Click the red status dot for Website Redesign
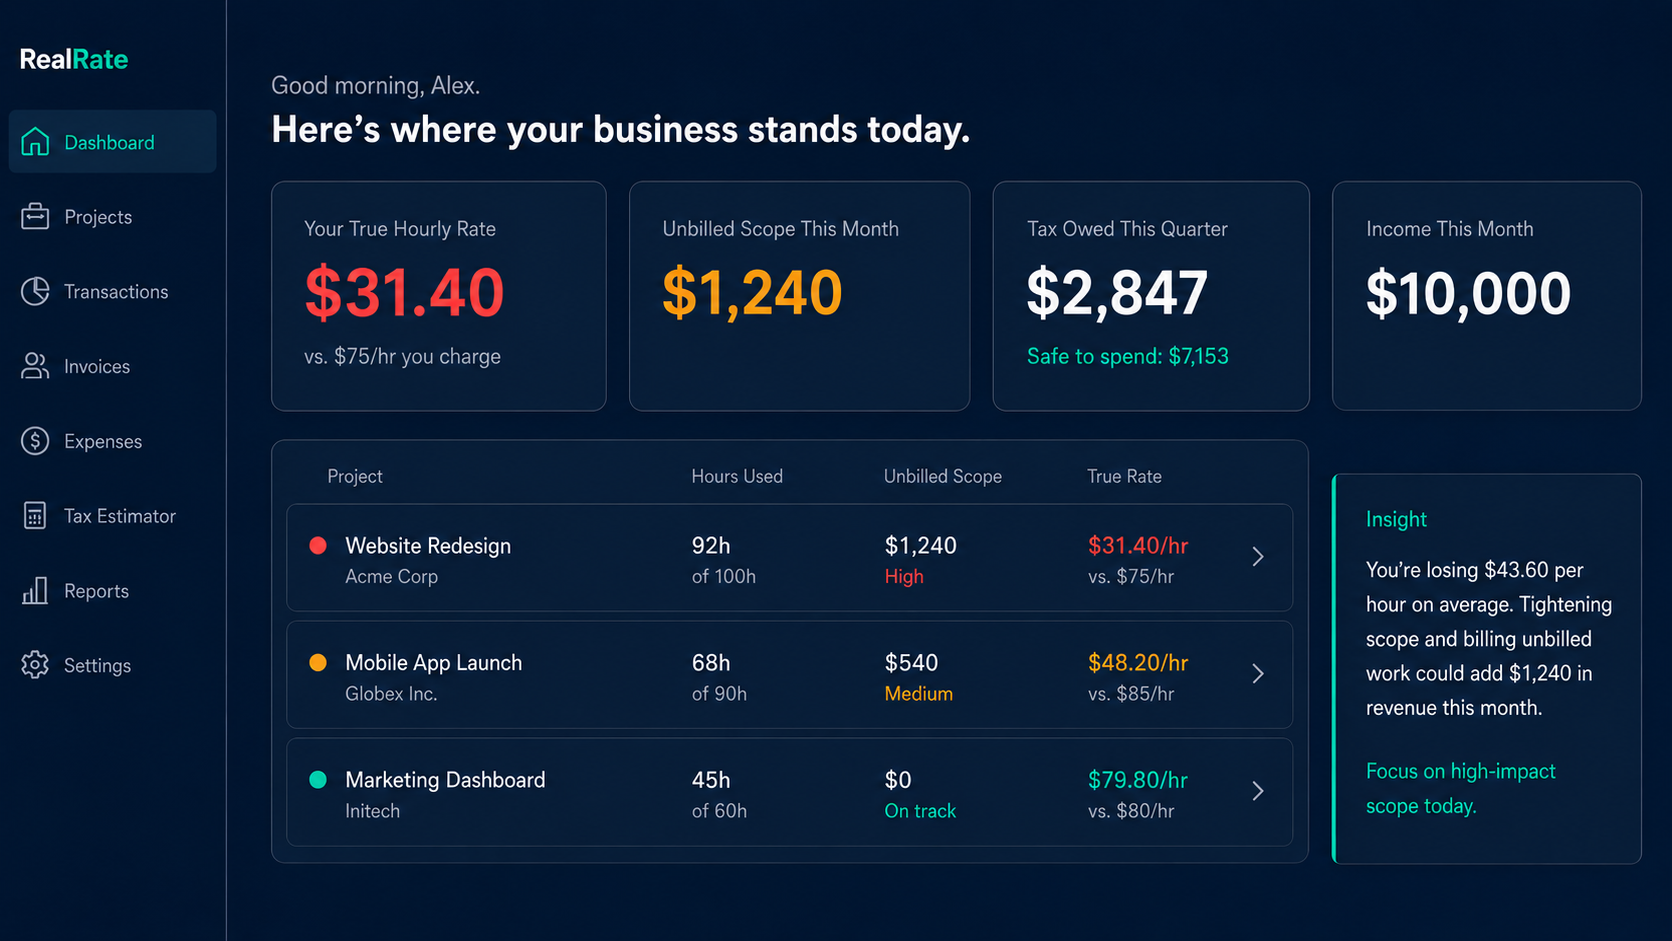The image size is (1672, 941). (318, 545)
